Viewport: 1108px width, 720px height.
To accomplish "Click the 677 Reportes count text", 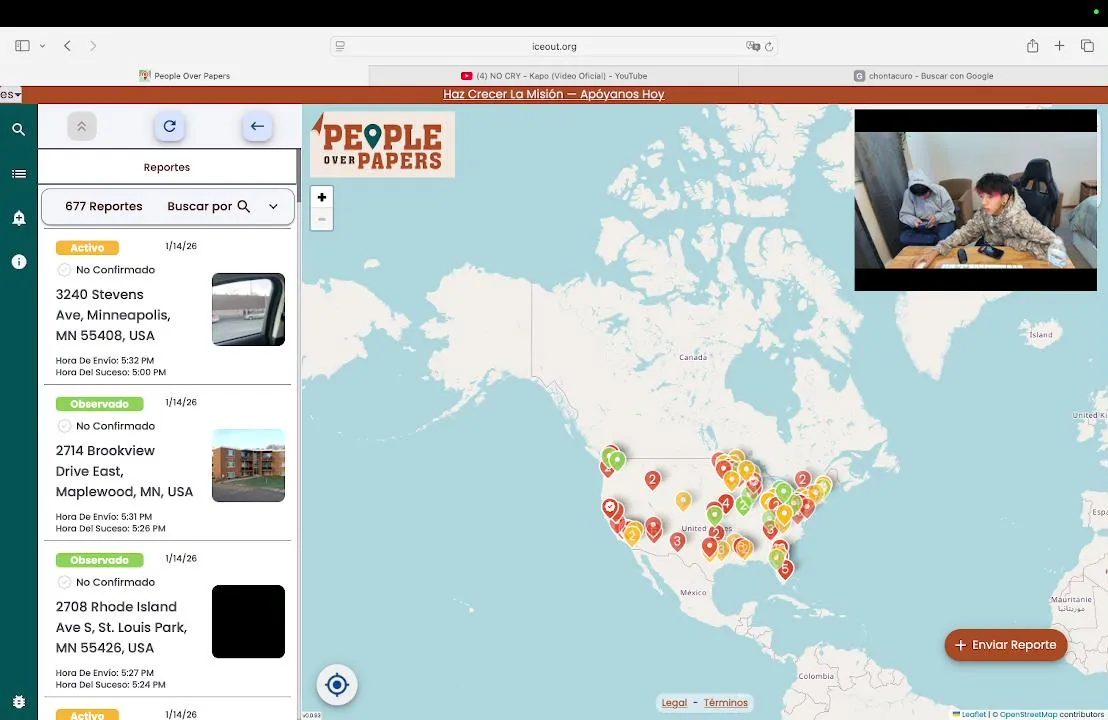I will point(104,206).
